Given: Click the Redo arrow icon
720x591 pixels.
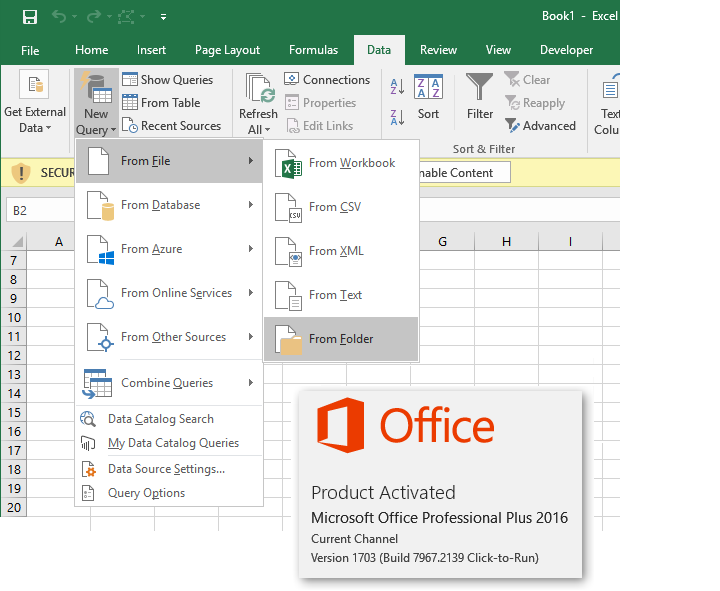Looking at the screenshot, I should tap(94, 17).
